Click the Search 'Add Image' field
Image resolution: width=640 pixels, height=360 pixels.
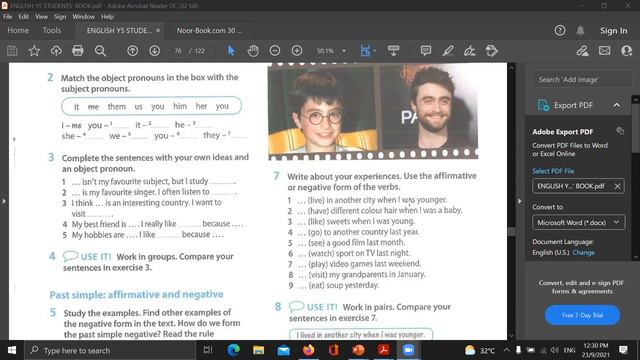coord(582,80)
